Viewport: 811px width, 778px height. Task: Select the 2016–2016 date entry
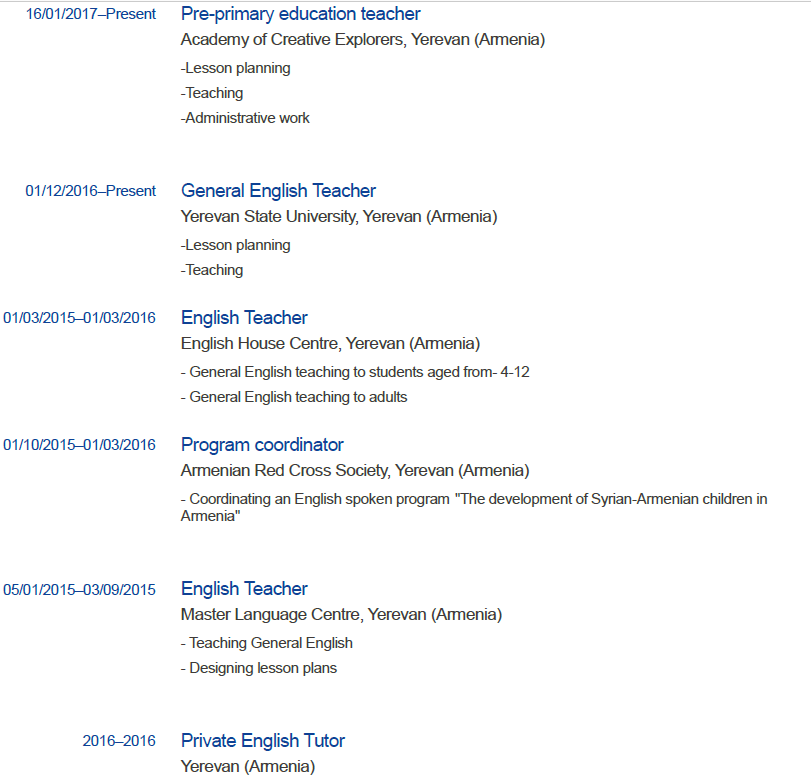[119, 741]
